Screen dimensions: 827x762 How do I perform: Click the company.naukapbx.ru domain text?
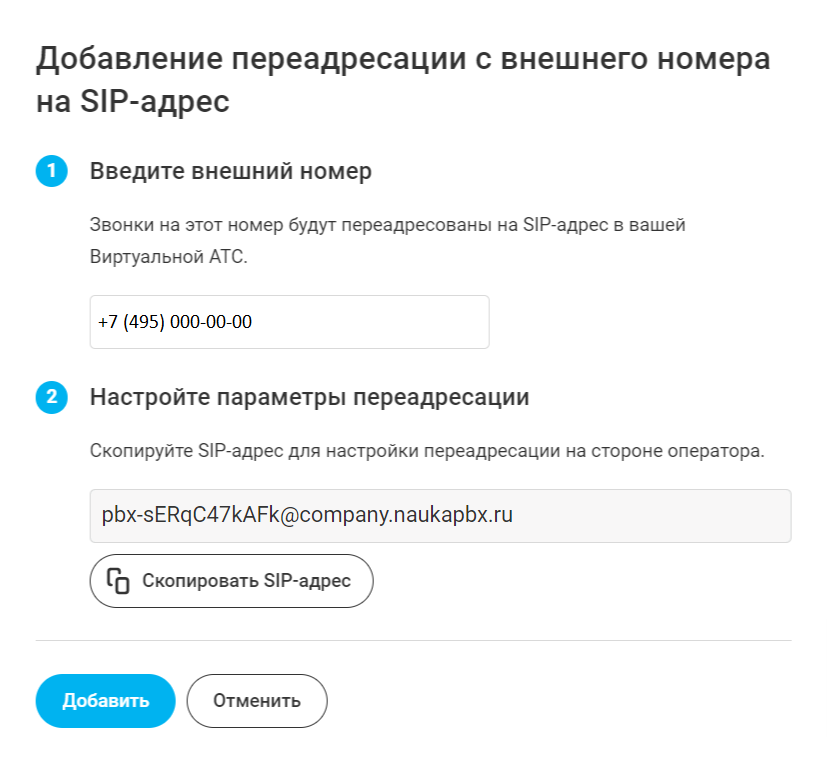point(411,516)
